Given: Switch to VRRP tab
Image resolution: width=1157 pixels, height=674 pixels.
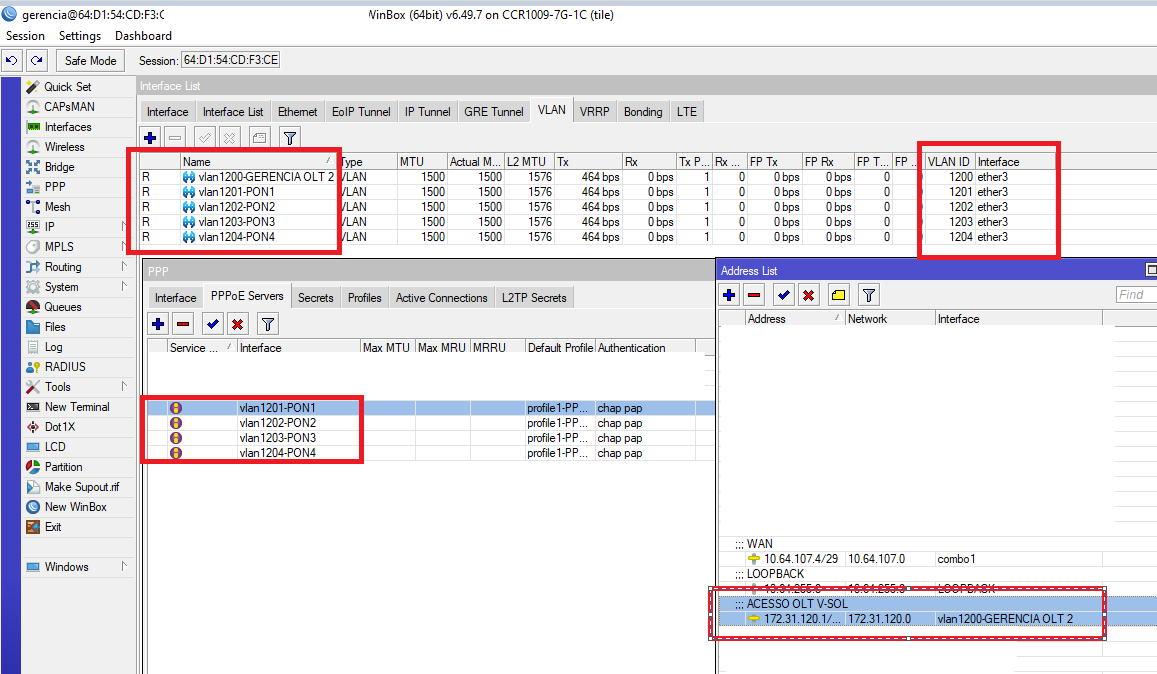Looking at the screenshot, I should [x=594, y=111].
